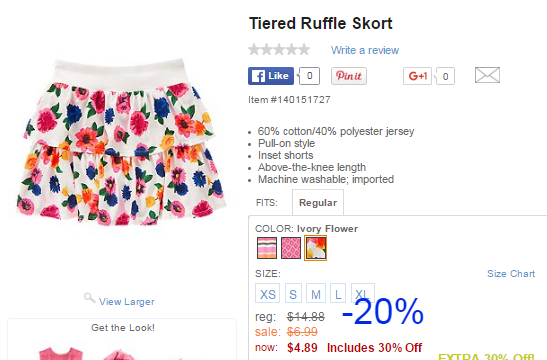Open the View Larger link
This screenshot has width=547, height=360.
pos(127,302)
